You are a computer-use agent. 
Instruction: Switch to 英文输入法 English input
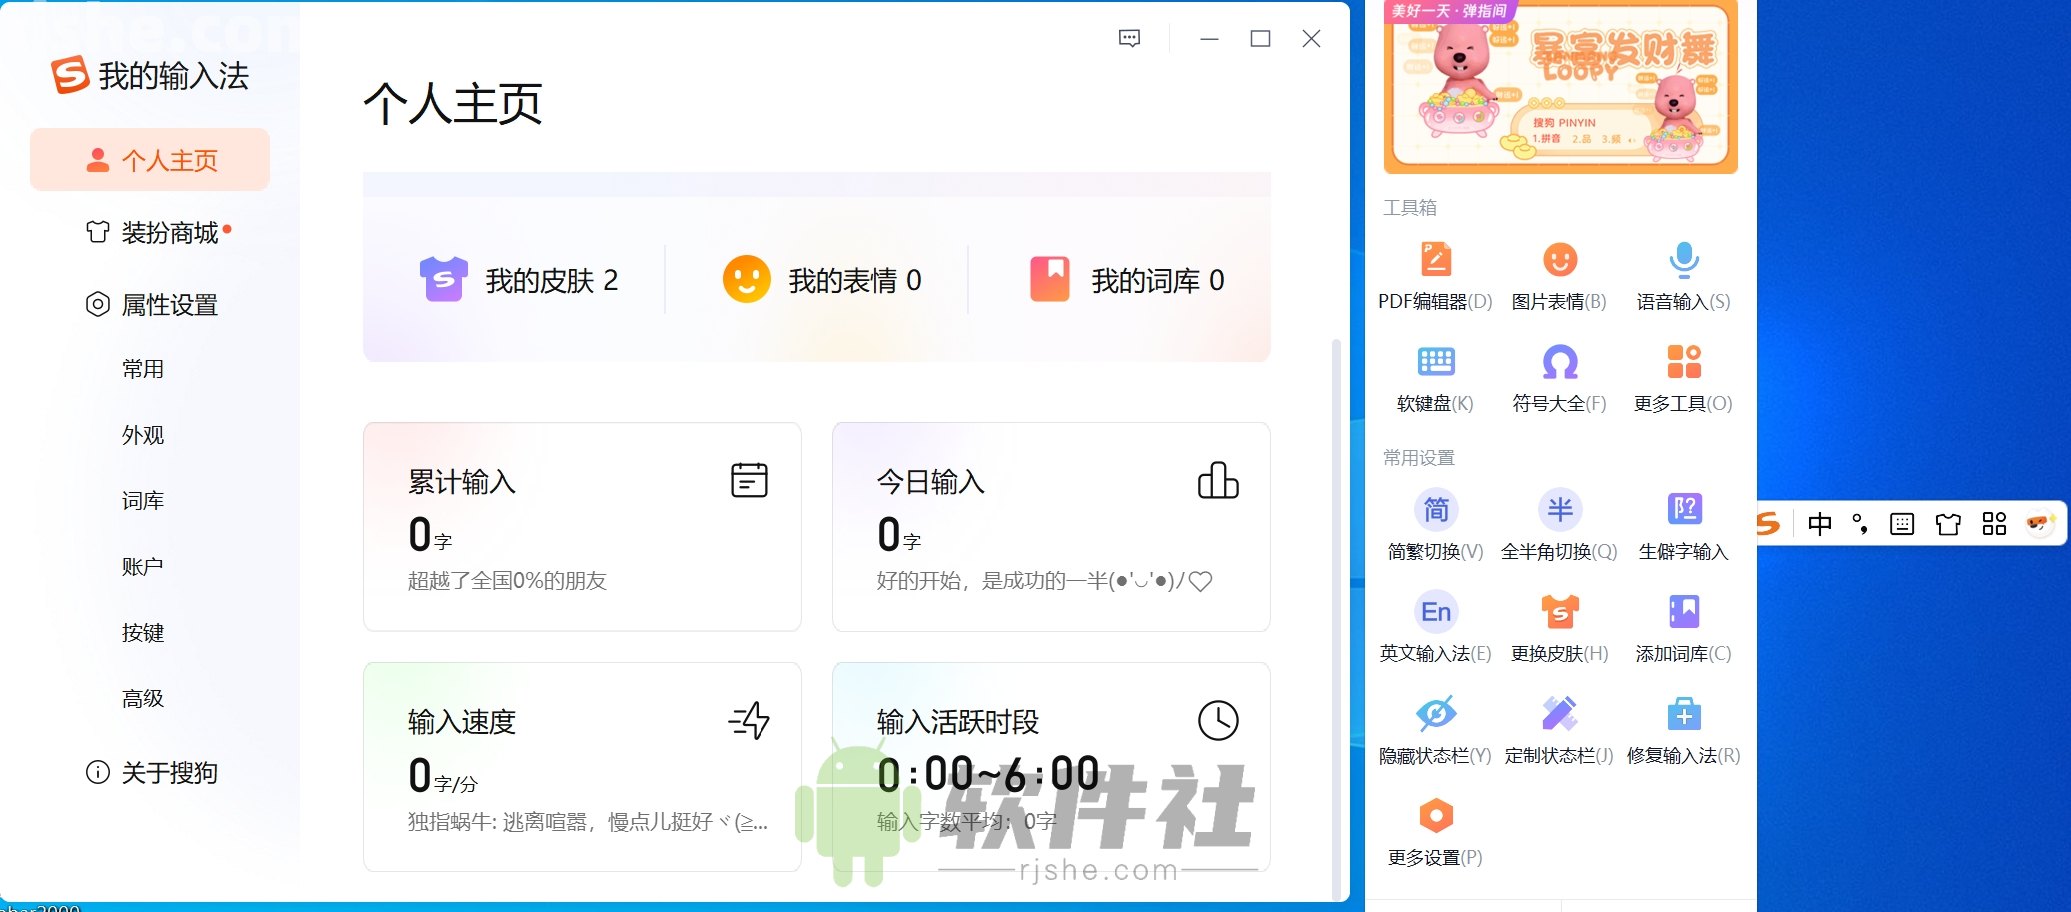[x=1435, y=628]
